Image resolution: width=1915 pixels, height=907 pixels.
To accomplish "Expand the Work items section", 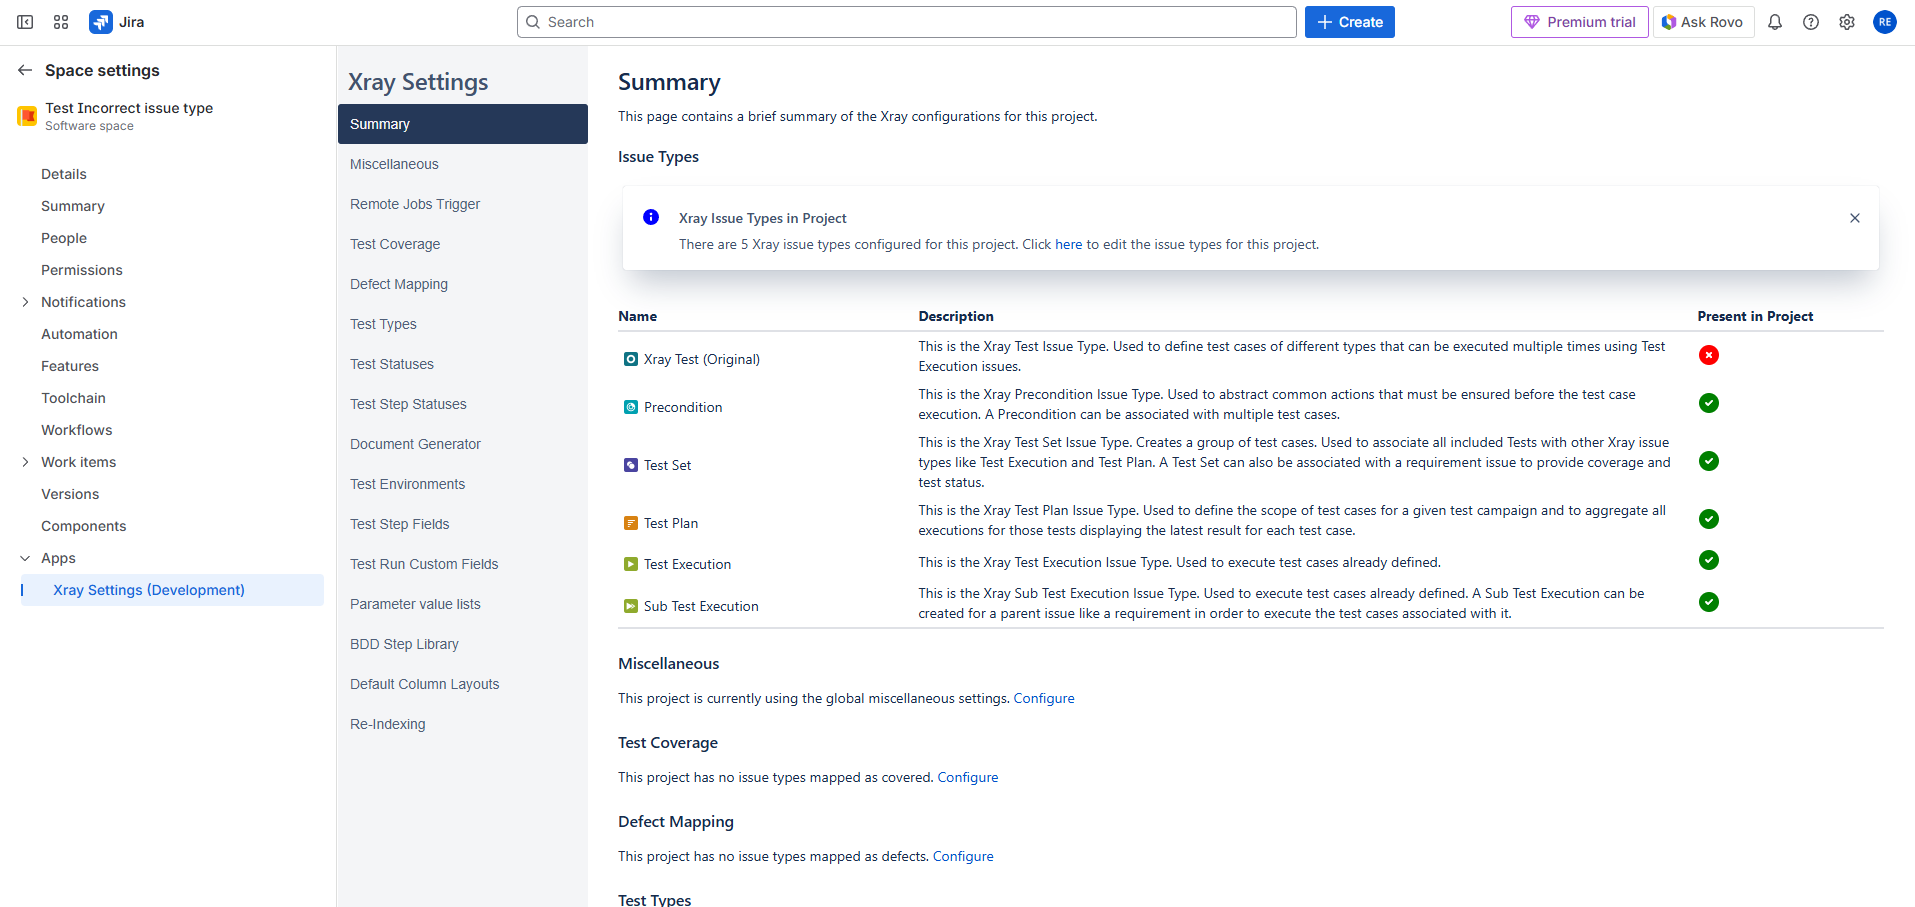I will (x=25, y=462).
